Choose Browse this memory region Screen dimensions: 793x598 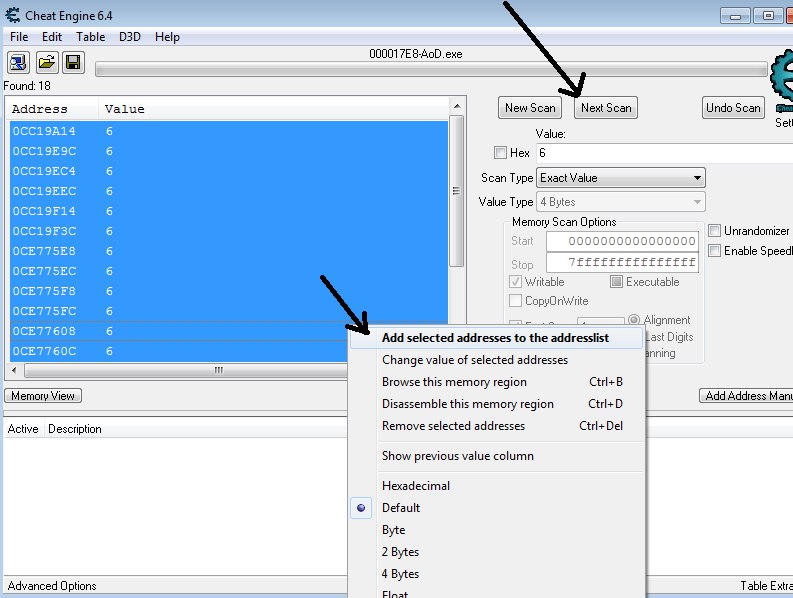pyautogui.click(x=498, y=382)
